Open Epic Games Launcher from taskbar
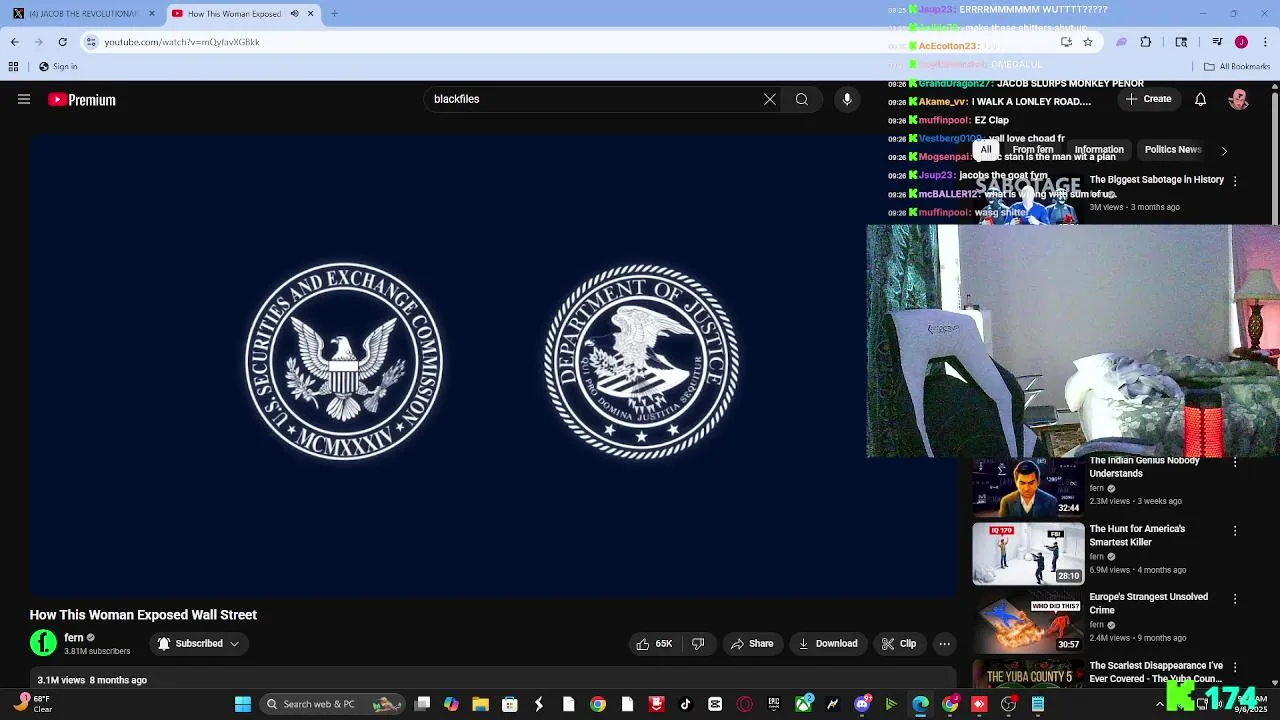 click(x=774, y=704)
